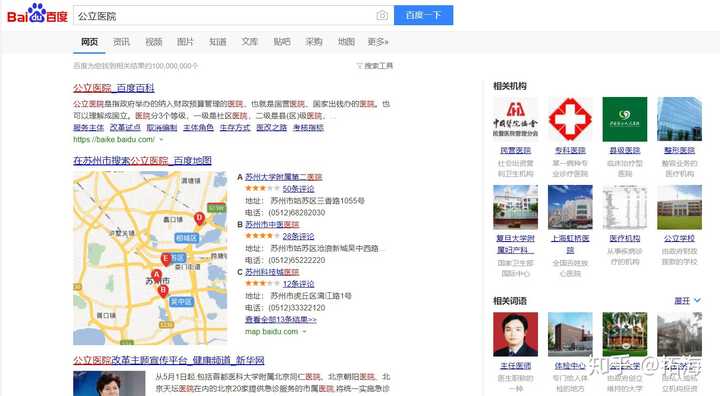Open 苏州大学附属第二医院 listing

(283, 177)
